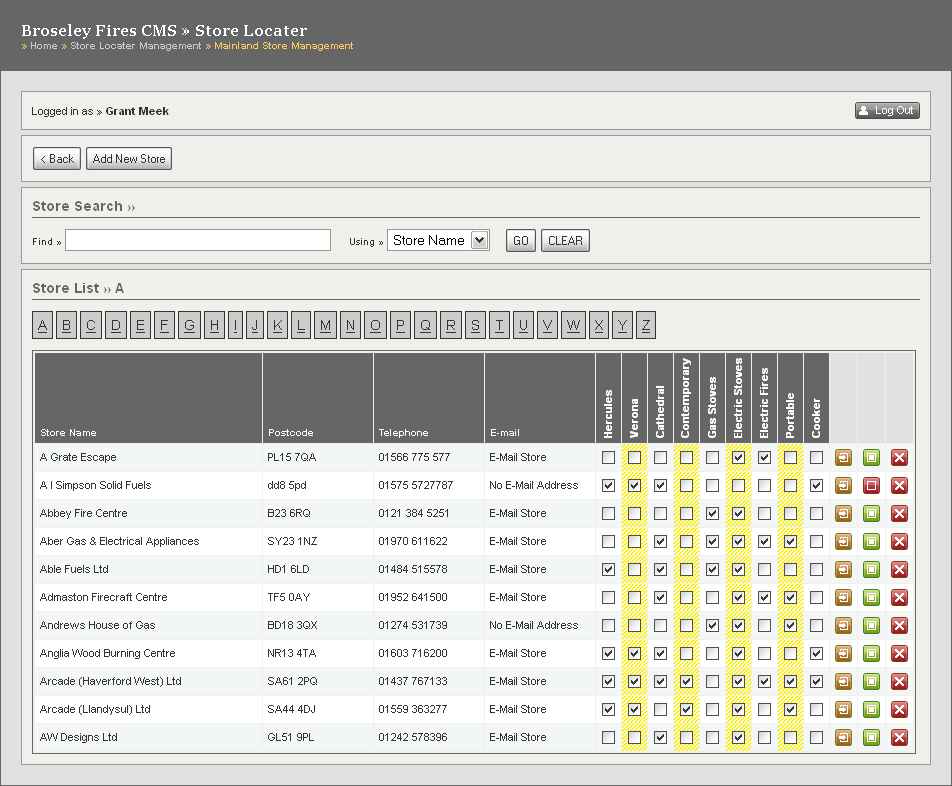Tick the Hercules checkbox for A Grate Escape
Screen dimensions: 952x786
[x=608, y=457]
